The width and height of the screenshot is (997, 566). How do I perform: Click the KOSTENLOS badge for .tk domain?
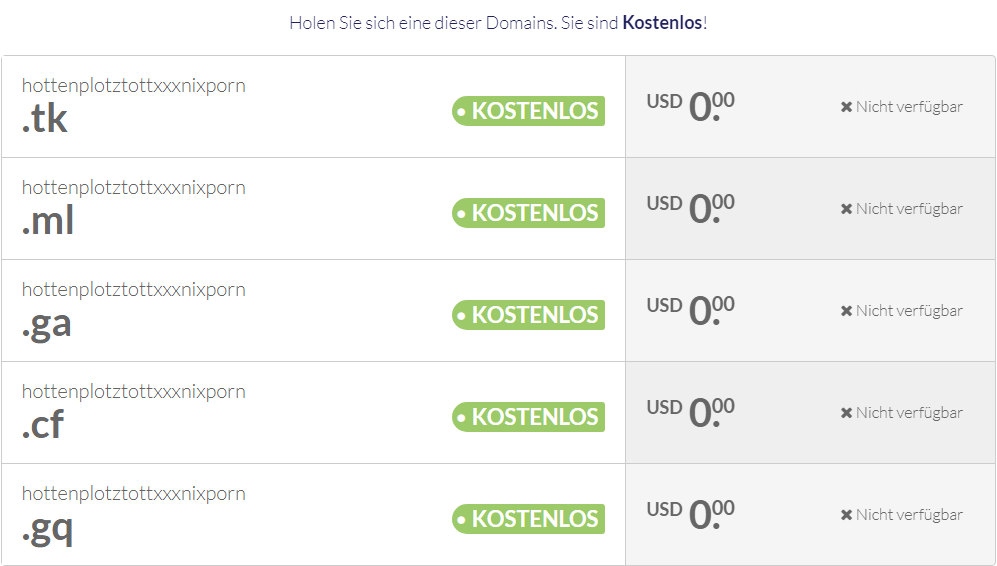(x=528, y=111)
